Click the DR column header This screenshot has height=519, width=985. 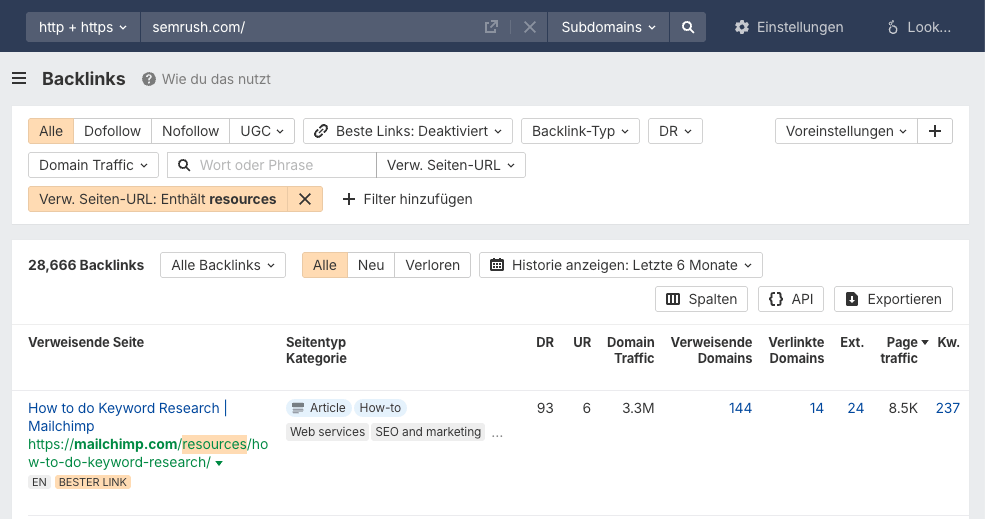pos(545,342)
